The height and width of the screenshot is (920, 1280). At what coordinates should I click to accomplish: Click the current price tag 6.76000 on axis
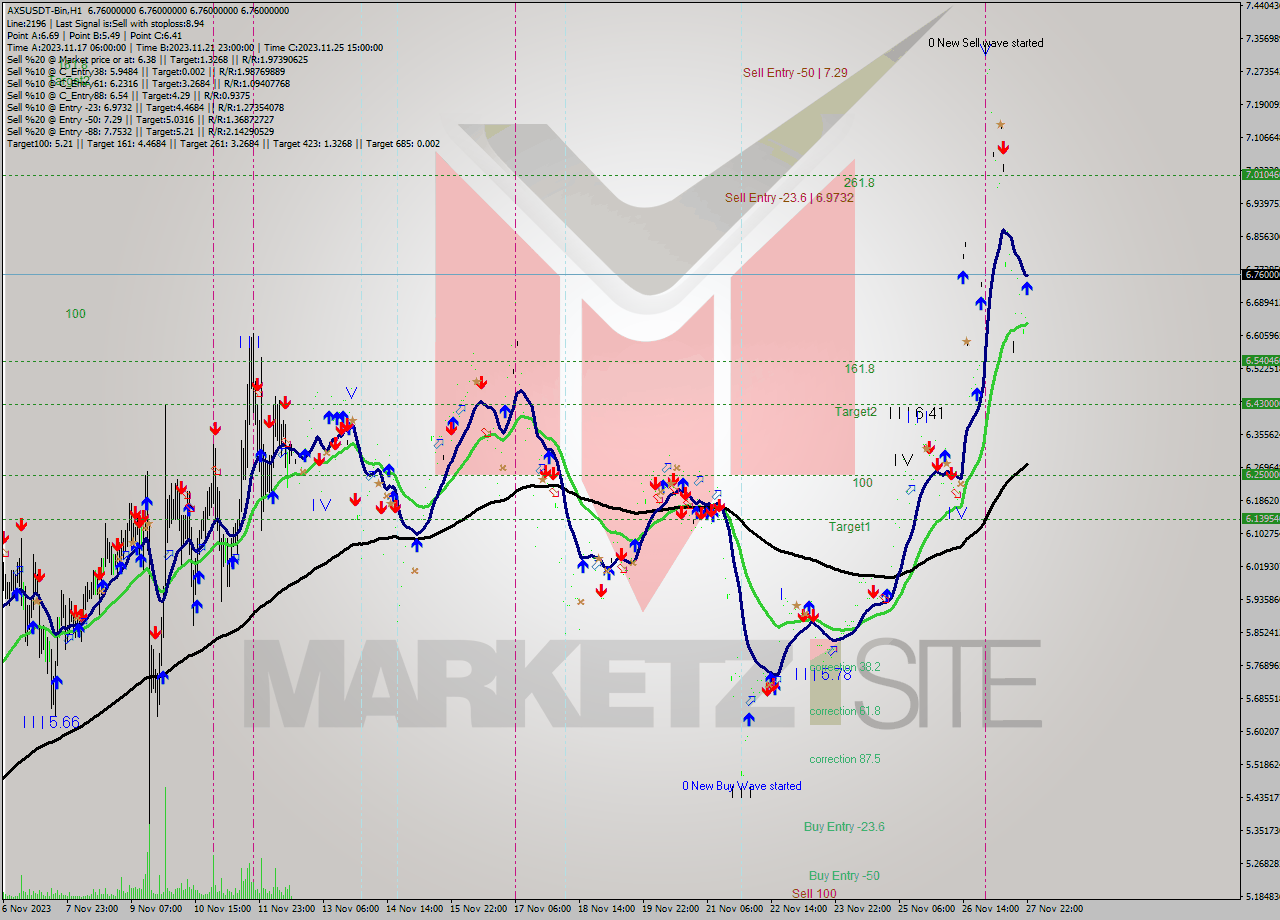coord(1261,274)
